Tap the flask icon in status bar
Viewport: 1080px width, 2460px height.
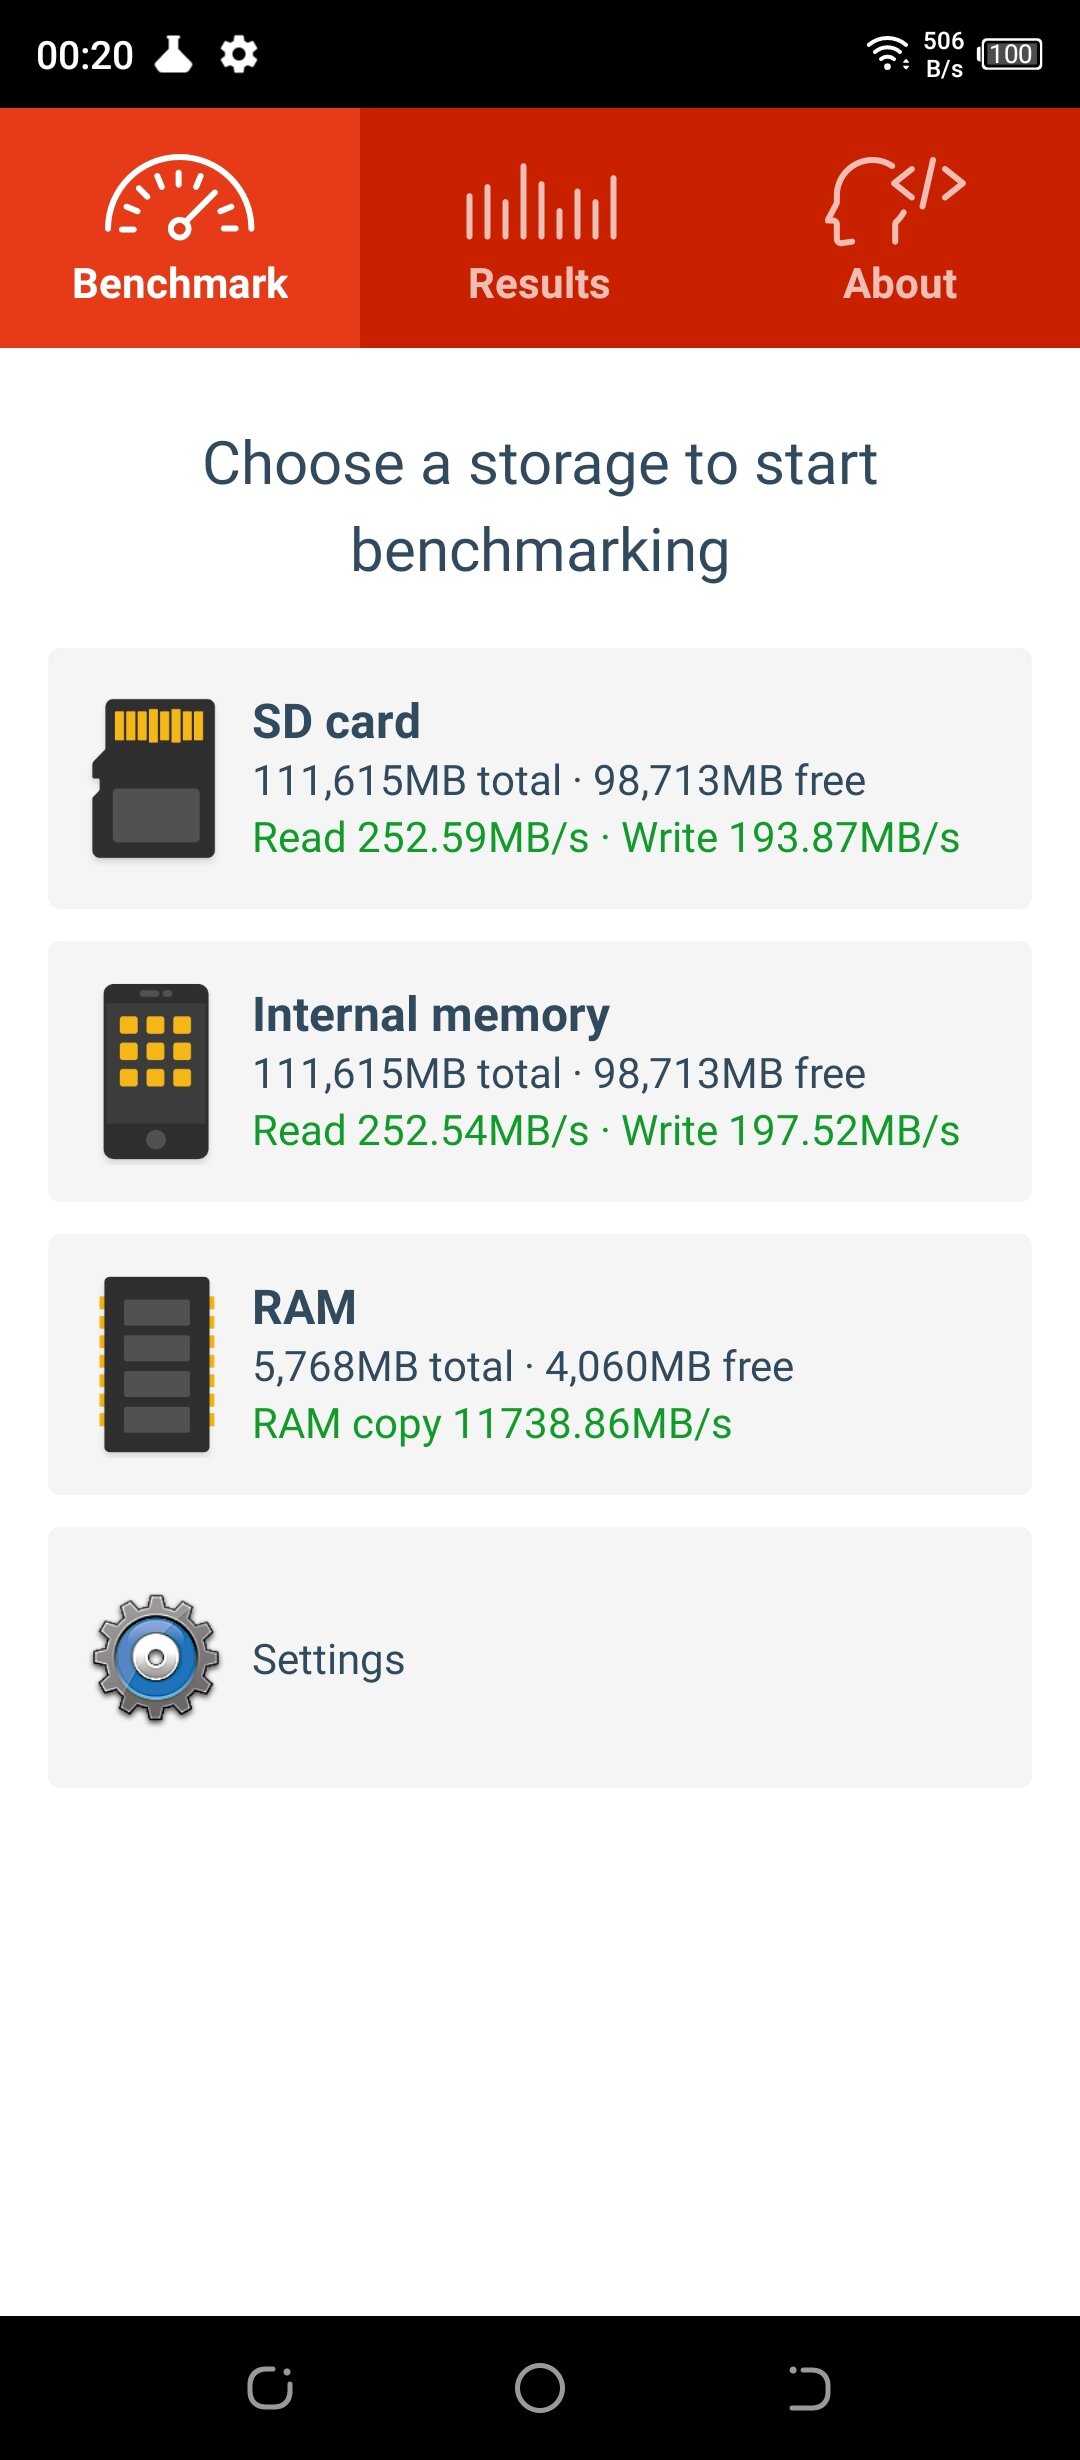click(x=173, y=54)
